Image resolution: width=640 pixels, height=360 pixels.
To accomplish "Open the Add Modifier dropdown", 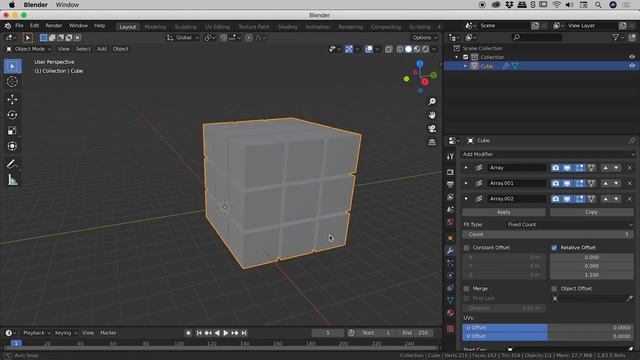I will click(x=548, y=154).
